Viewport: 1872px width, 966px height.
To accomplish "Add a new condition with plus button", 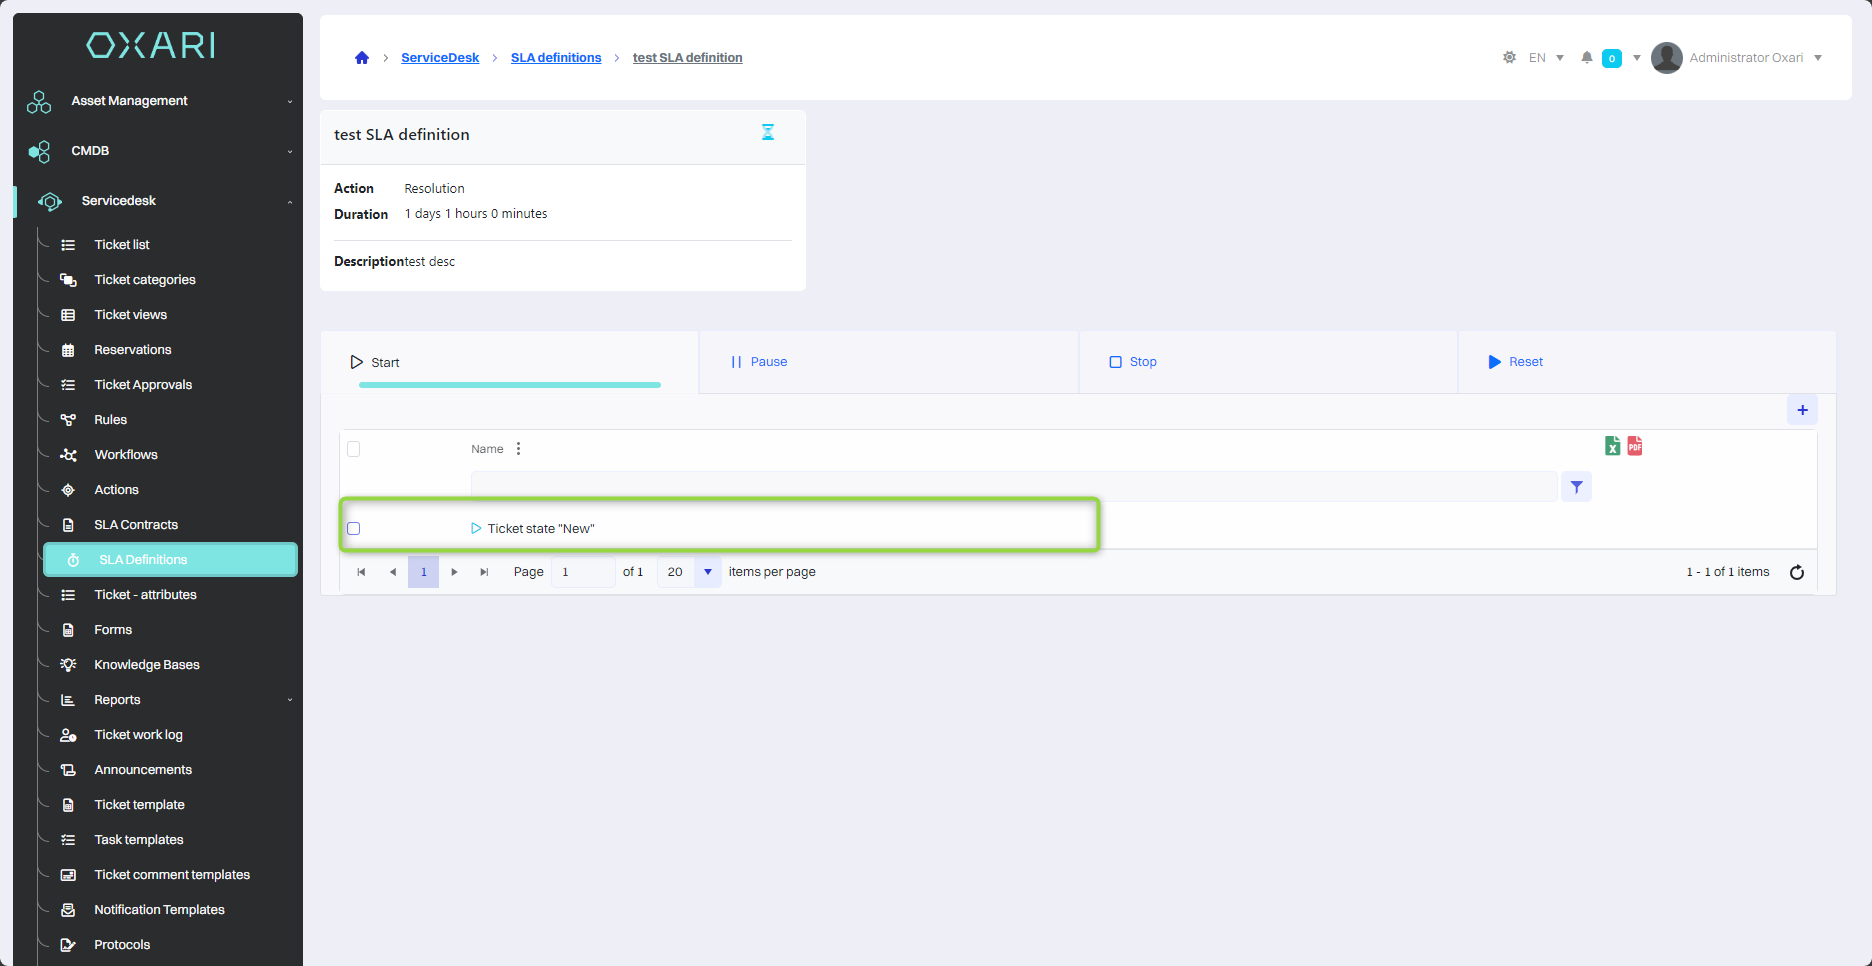I will point(1802,410).
